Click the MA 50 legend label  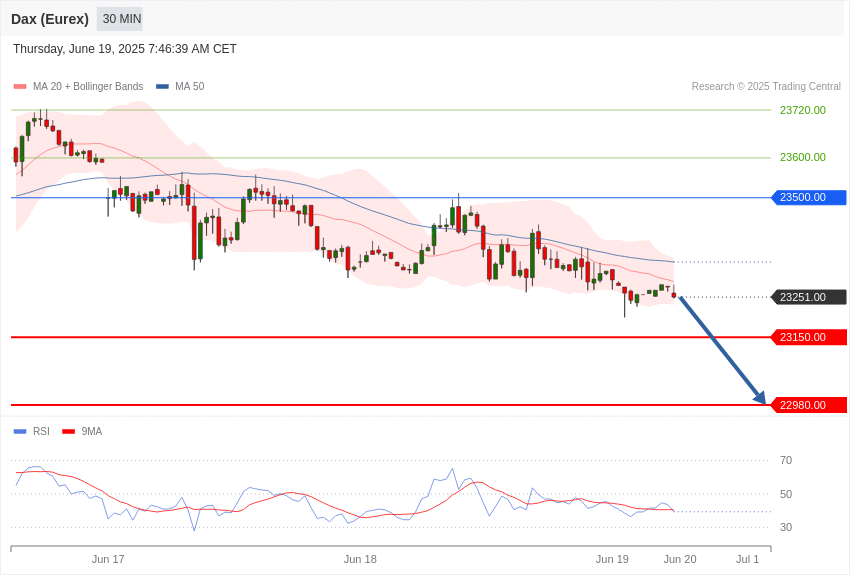(190, 87)
